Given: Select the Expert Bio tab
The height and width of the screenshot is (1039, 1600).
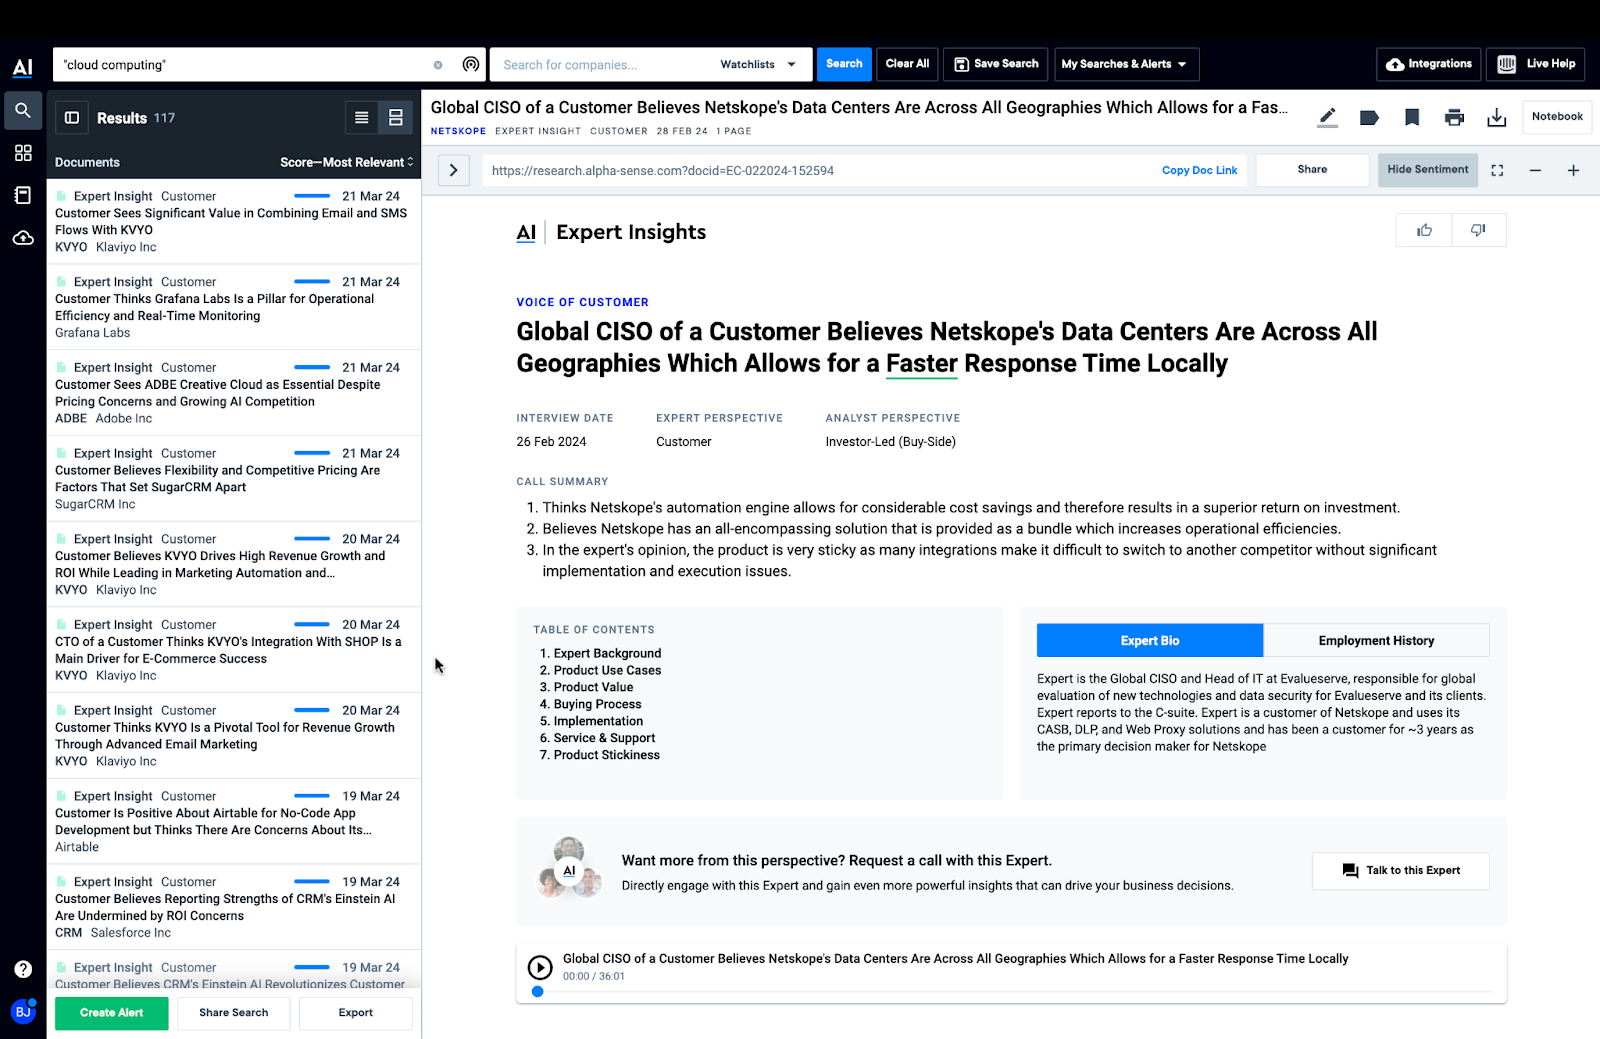Looking at the screenshot, I should click(1150, 641).
